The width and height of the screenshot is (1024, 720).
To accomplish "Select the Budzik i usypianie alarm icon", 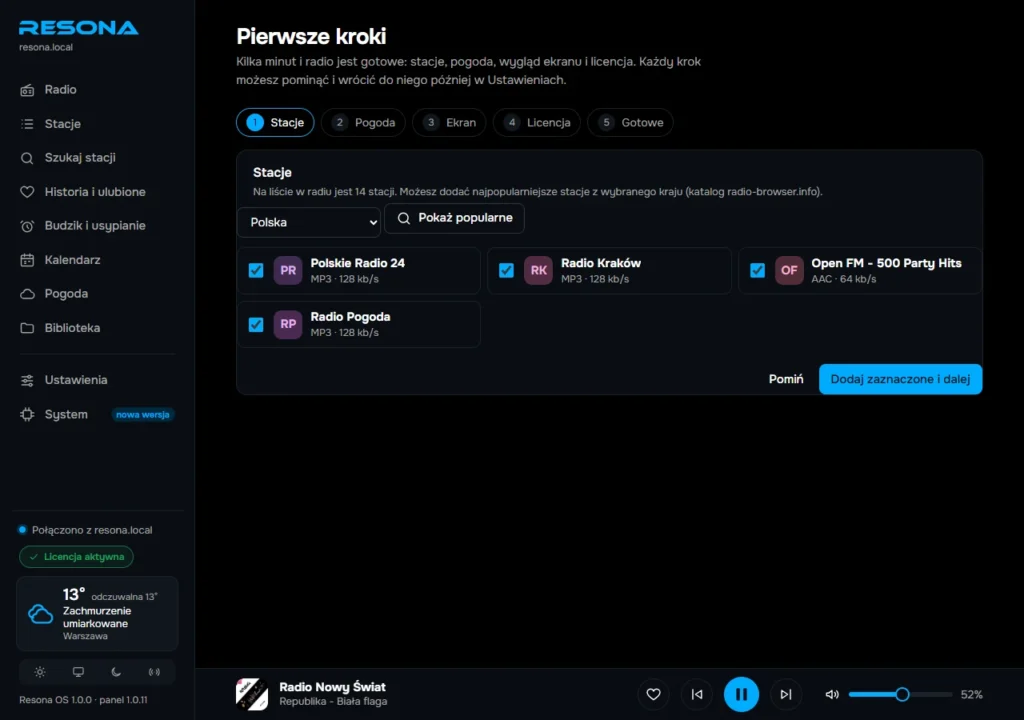I will [27, 226].
